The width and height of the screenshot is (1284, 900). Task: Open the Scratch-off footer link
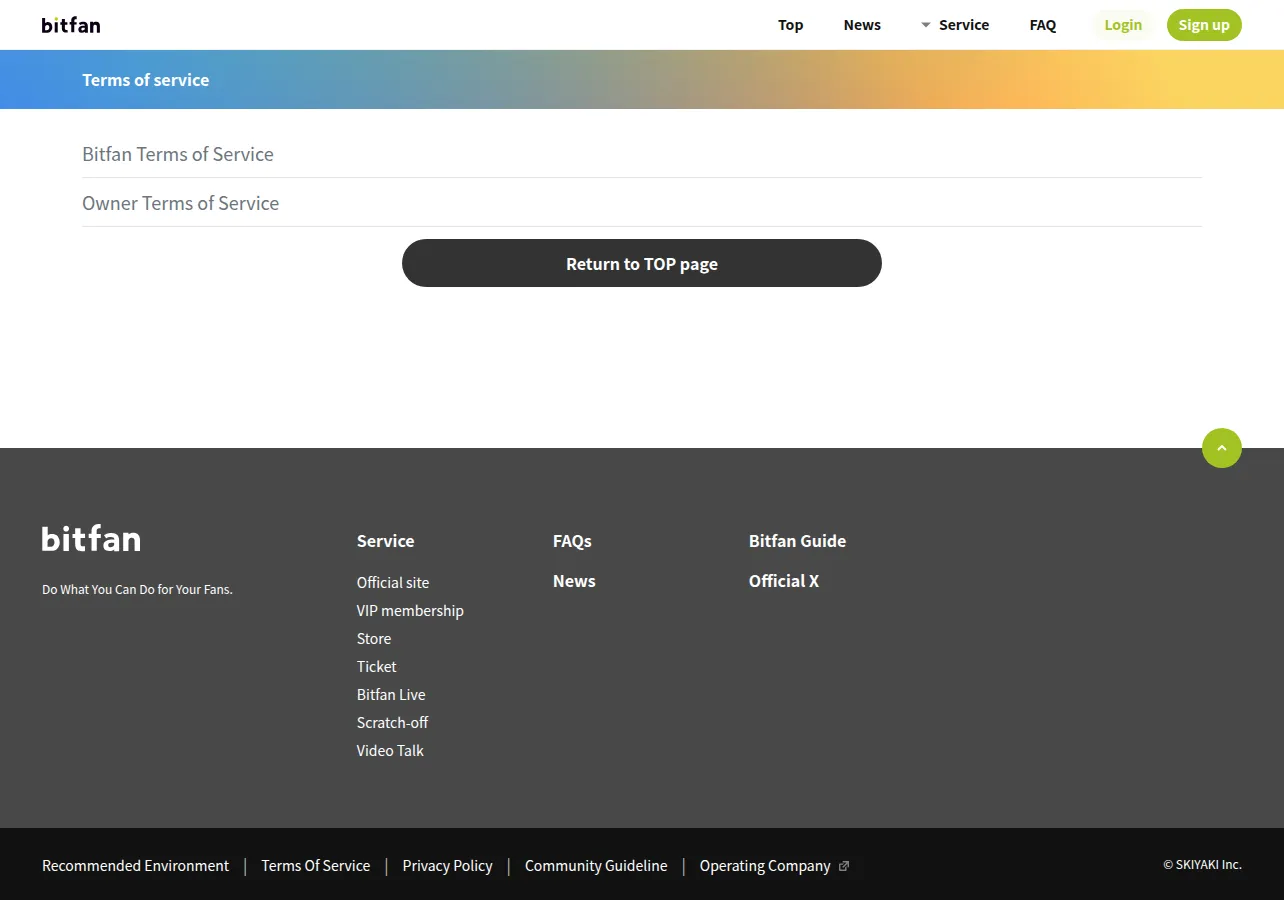(x=392, y=722)
